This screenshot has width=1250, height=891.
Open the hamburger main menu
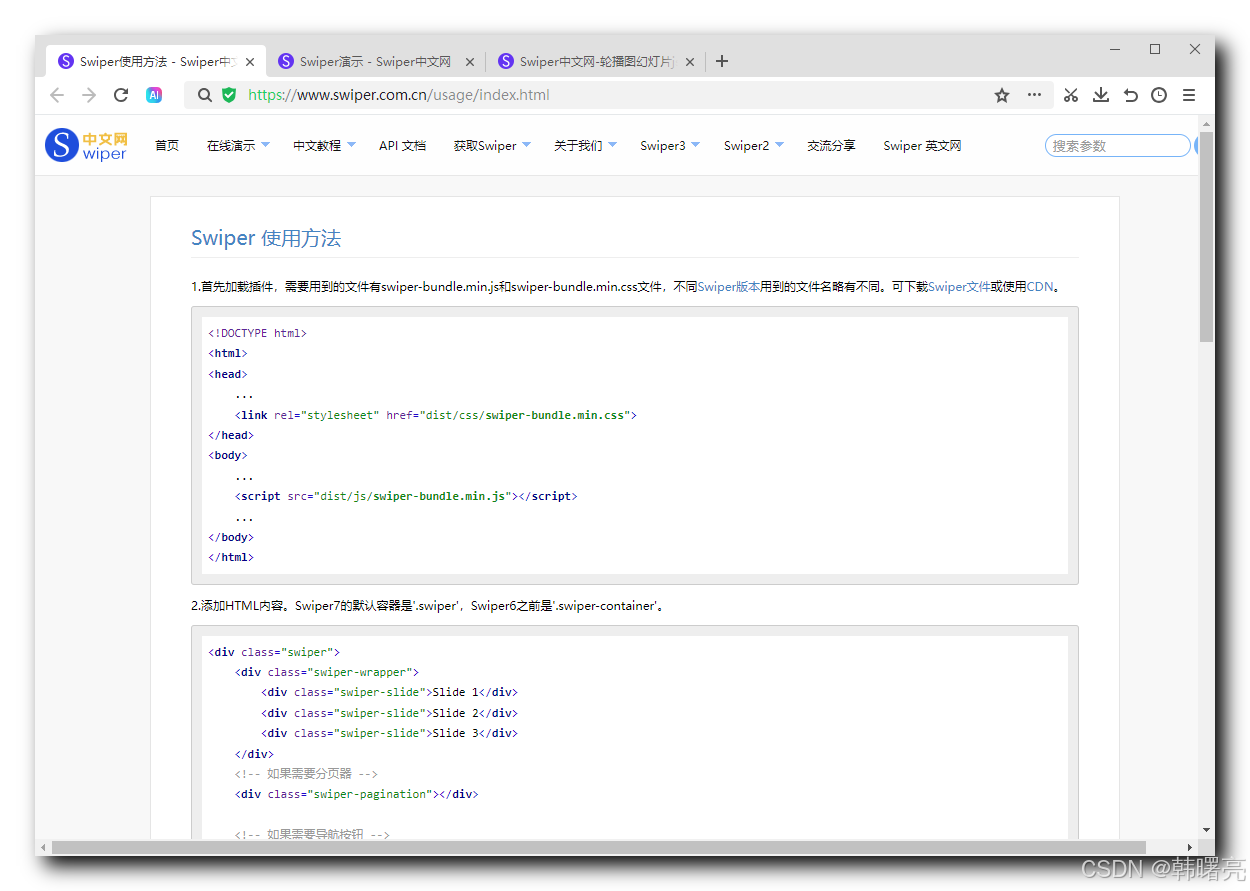click(1189, 95)
